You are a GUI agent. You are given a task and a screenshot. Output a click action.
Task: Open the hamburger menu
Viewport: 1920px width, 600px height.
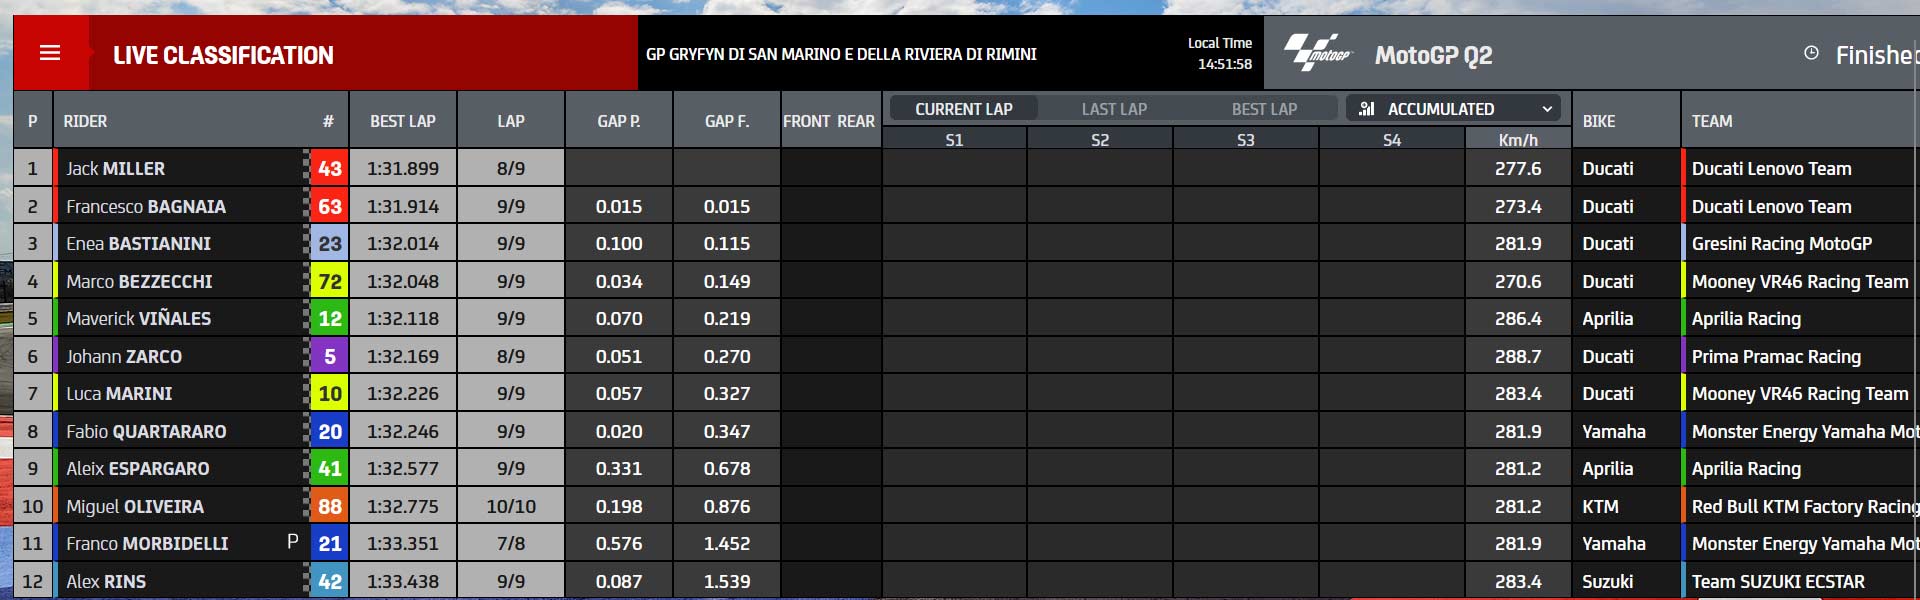50,53
